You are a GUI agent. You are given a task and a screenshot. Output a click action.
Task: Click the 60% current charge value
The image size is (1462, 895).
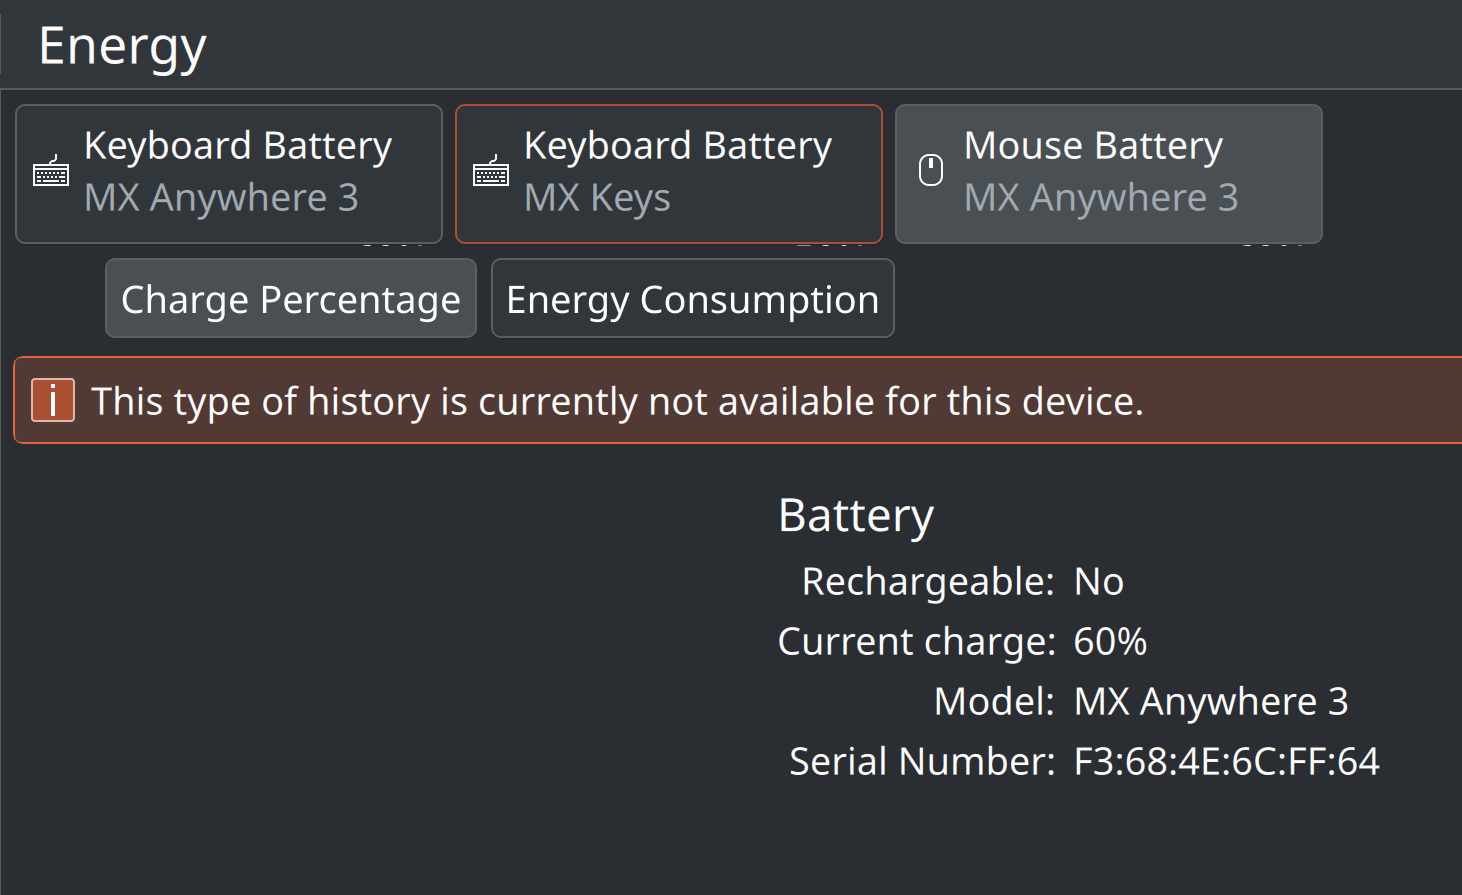tap(1110, 641)
